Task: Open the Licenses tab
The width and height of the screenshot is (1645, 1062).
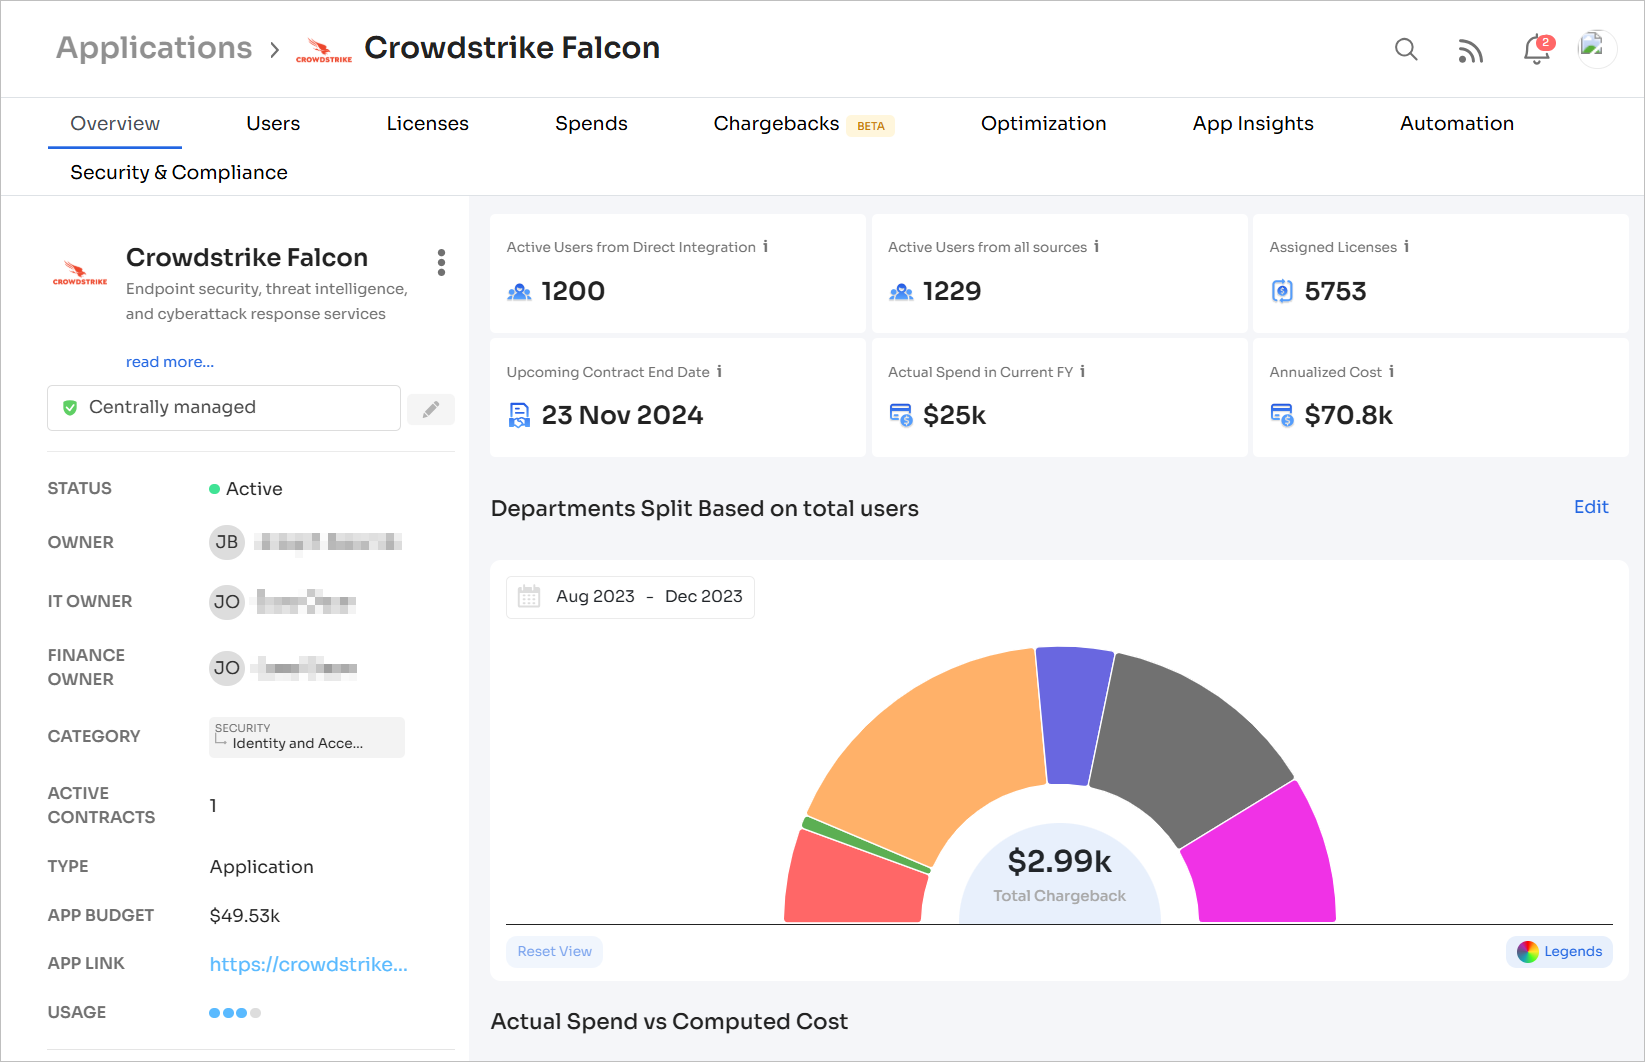Action: click(428, 124)
